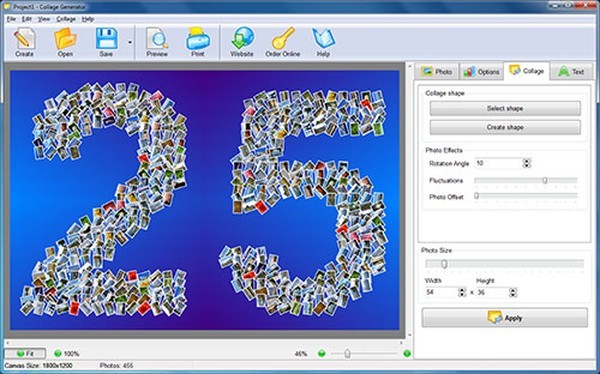Screen dimensions: 600x374
Task: Click the Fit zoom button
Action: click(x=25, y=353)
